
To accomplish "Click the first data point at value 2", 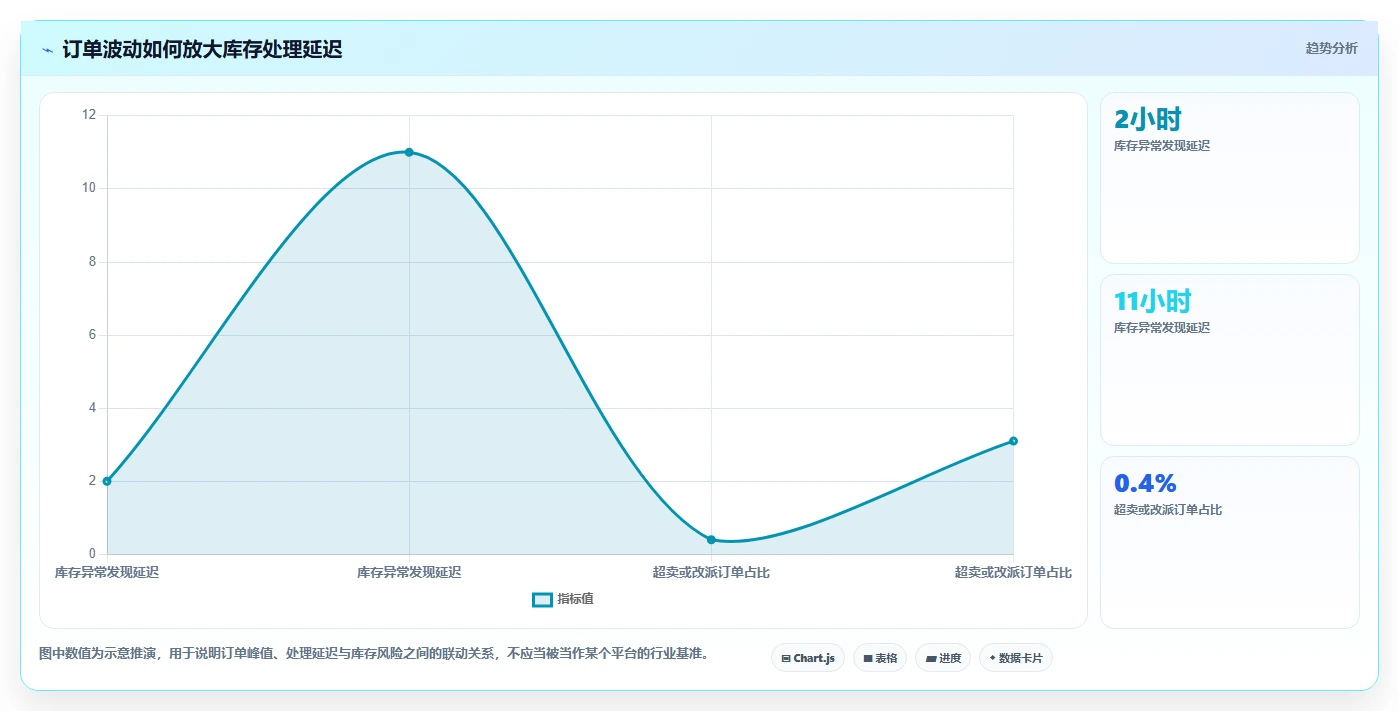I will 107,481.
